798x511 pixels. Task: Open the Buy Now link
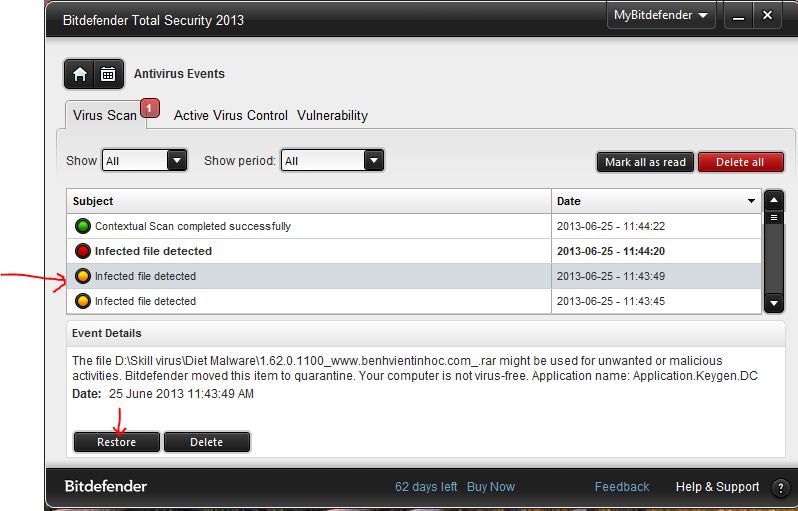click(x=491, y=487)
